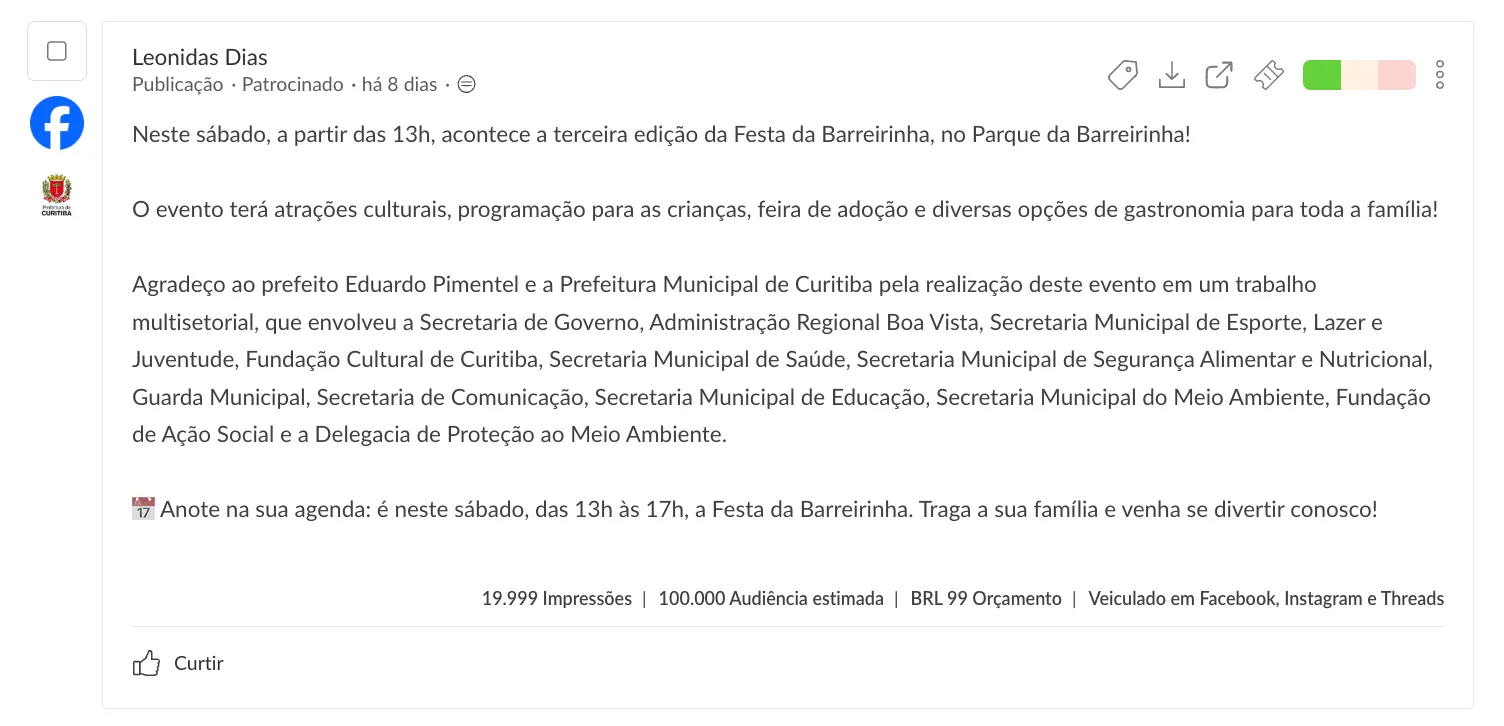Open post in external window icon
This screenshot has width=1504, height=726.
[1219, 75]
